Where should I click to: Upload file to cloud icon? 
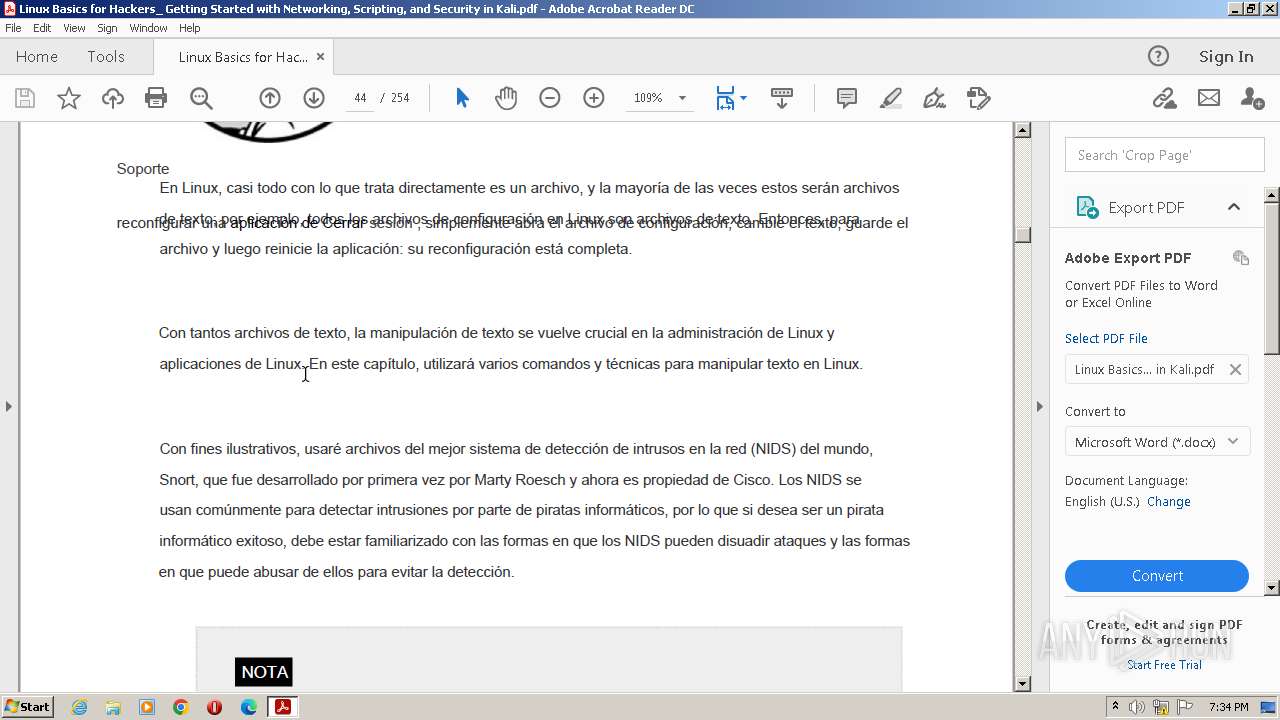(113, 98)
